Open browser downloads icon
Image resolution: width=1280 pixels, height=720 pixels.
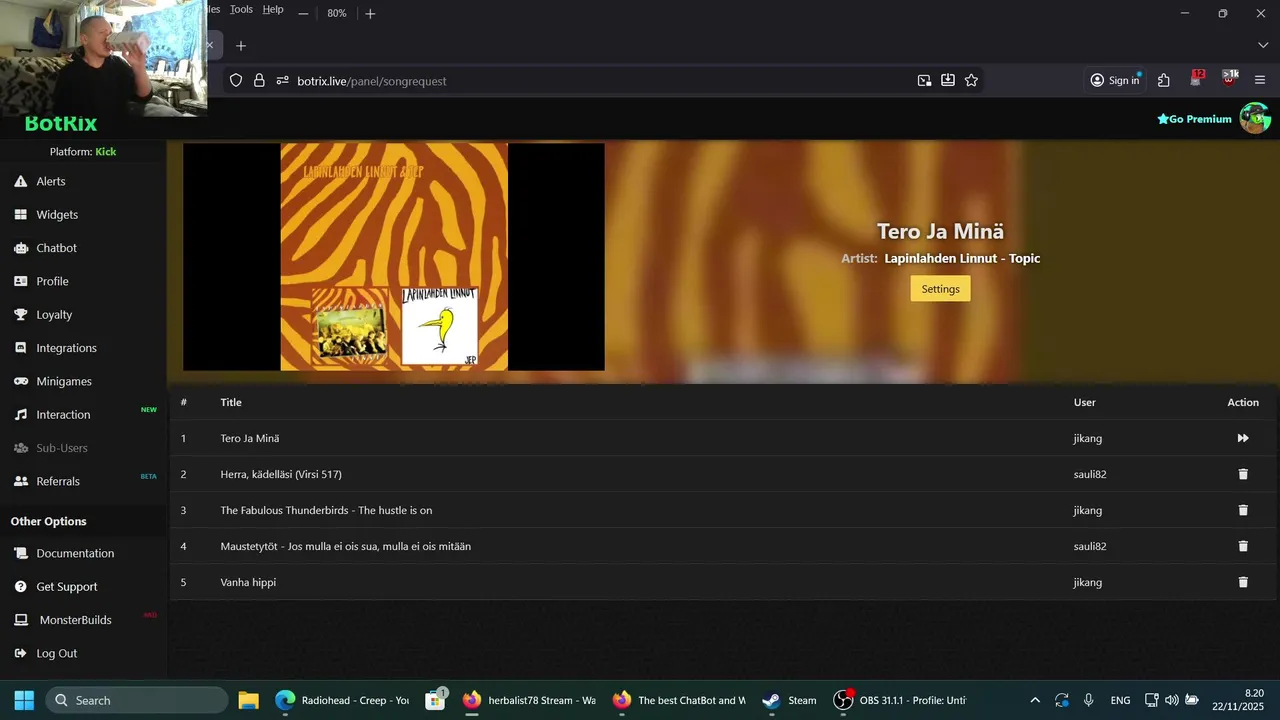click(x=947, y=80)
